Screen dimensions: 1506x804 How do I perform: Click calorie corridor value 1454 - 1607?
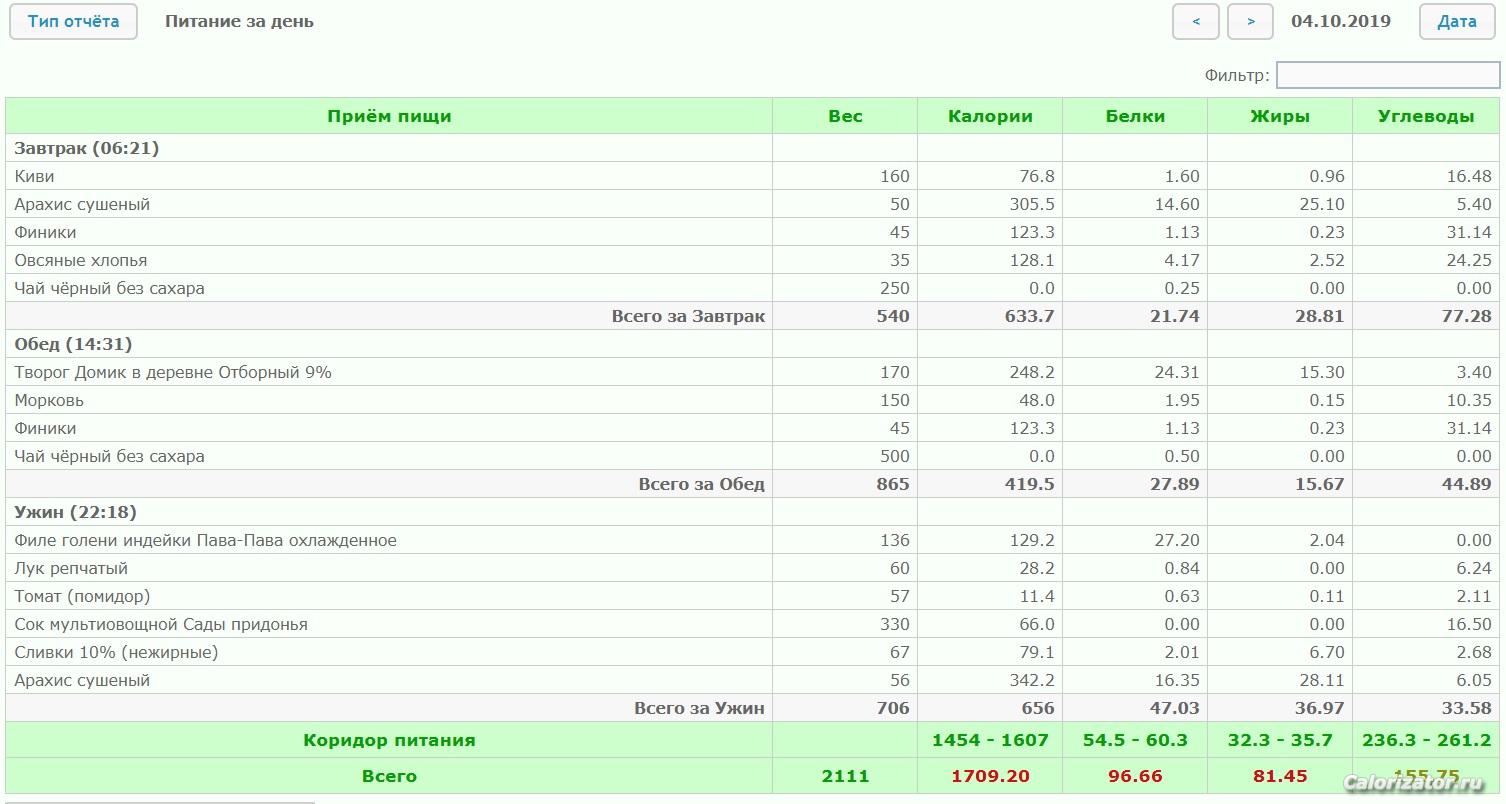pyautogui.click(x=990, y=740)
